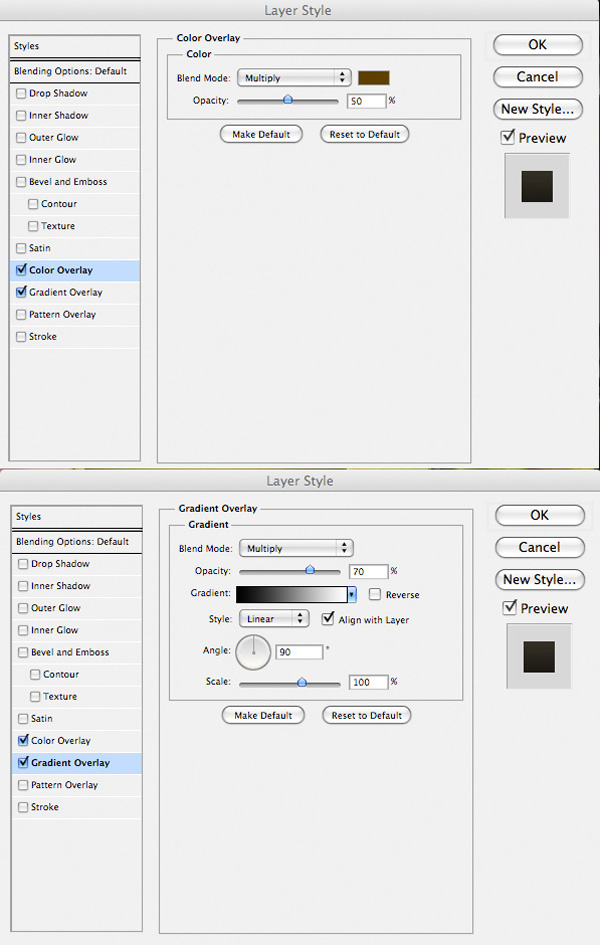Enable Reverse gradient checkbox
This screenshot has width=600, height=945.
tap(375, 595)
